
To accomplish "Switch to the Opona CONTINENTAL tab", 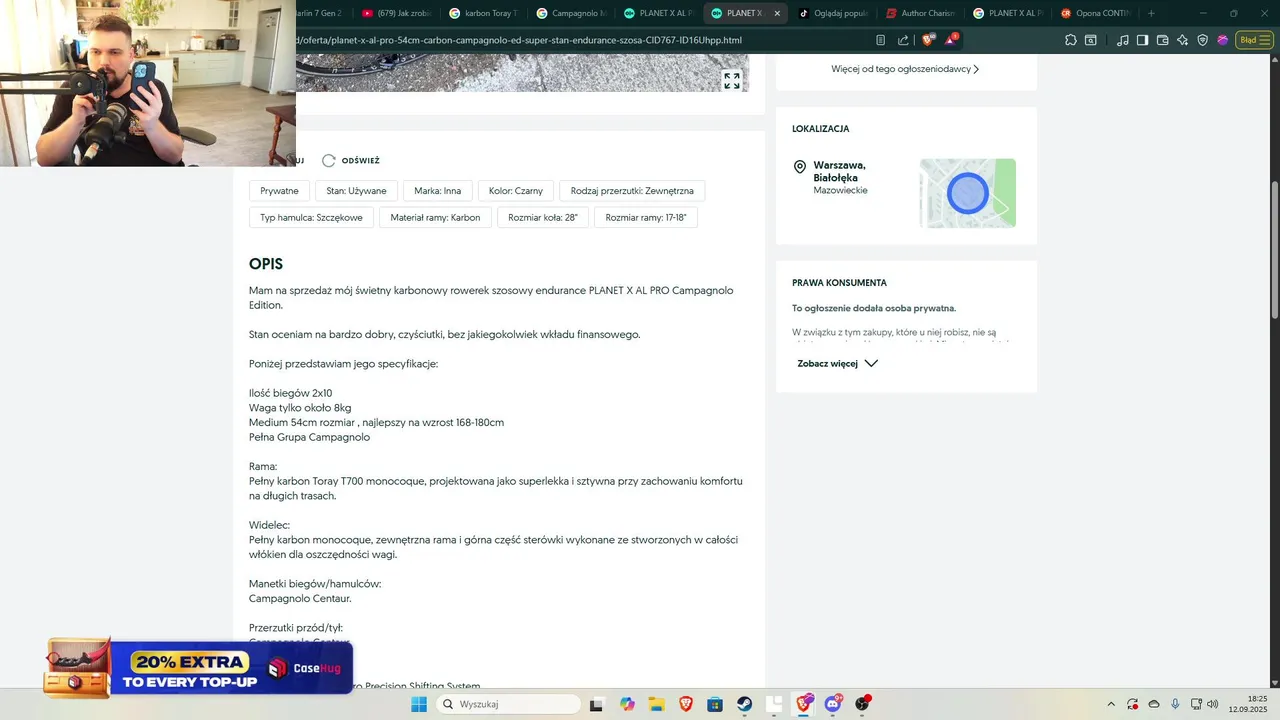I will pos(1094,13).
